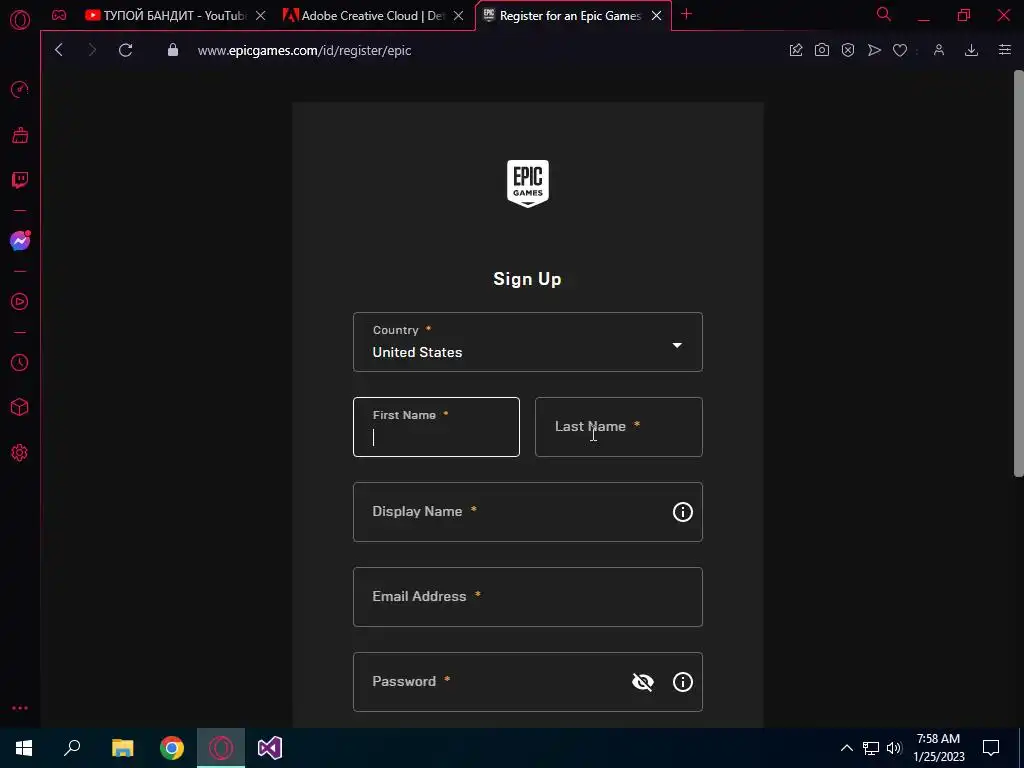
Task: Open the Opera menu logo button
Action: 20,20
